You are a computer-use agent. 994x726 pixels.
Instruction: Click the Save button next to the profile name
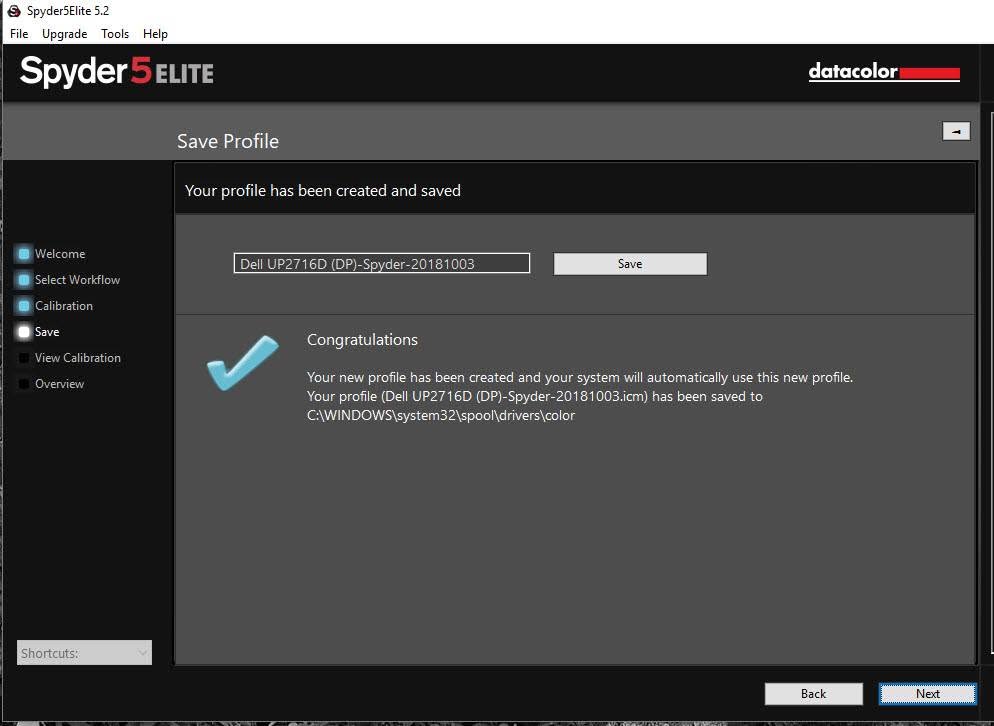click(x=630, y=264)
